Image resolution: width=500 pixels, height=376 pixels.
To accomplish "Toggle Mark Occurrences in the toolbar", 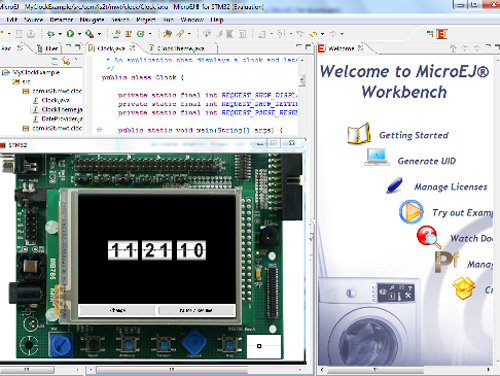I will pos(218,34).
